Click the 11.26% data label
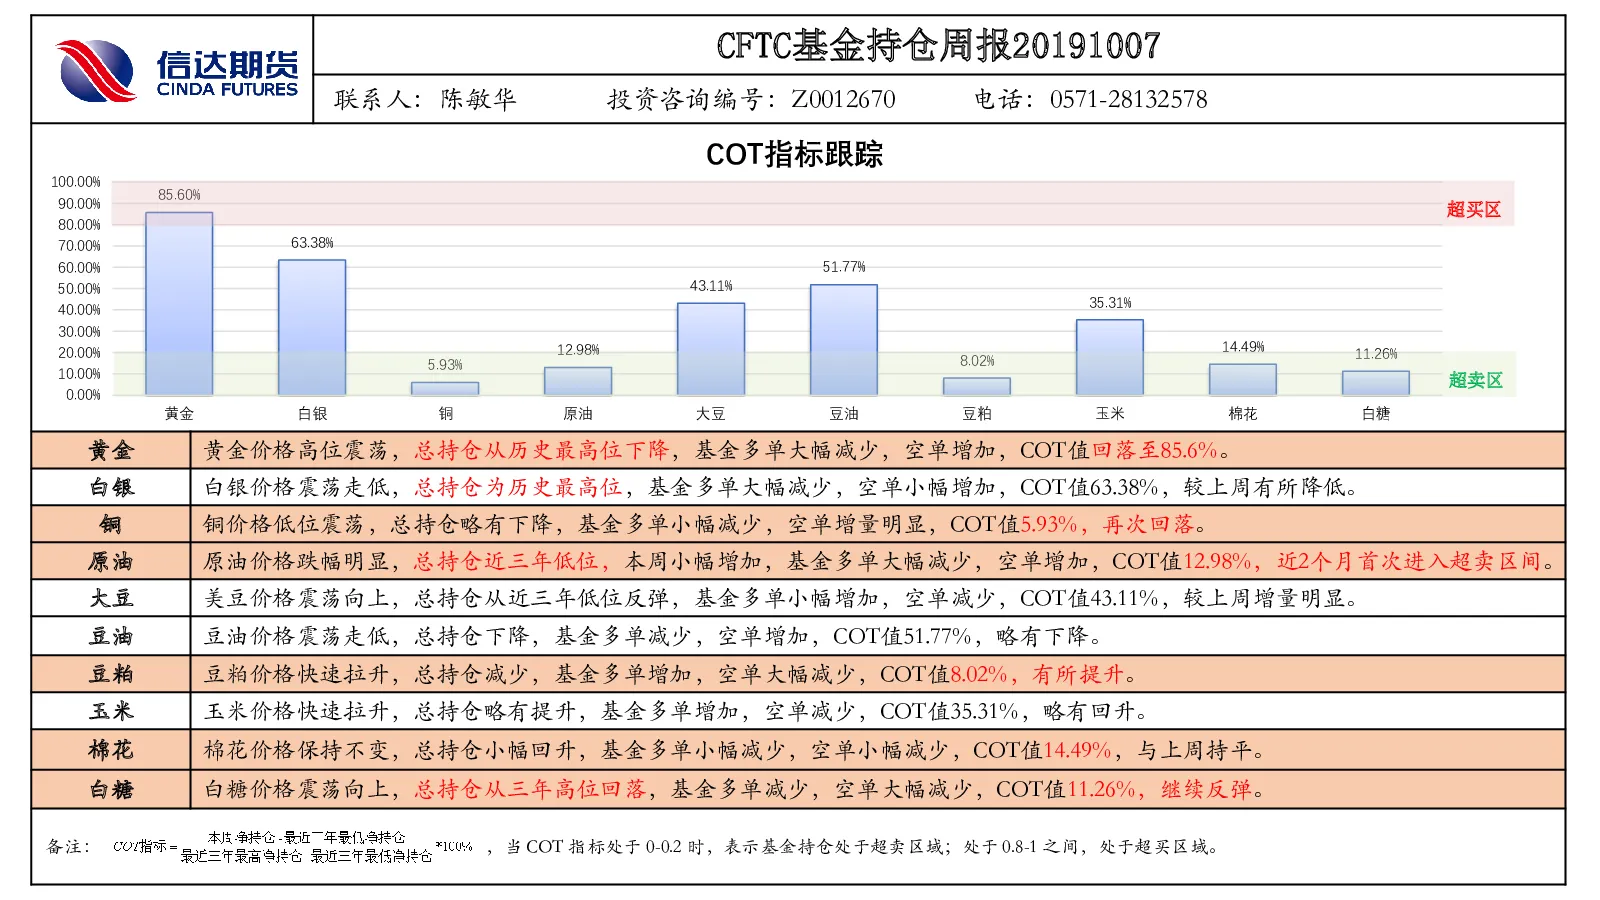The height and width of the screenshot is (900, 1600). 1376,354
